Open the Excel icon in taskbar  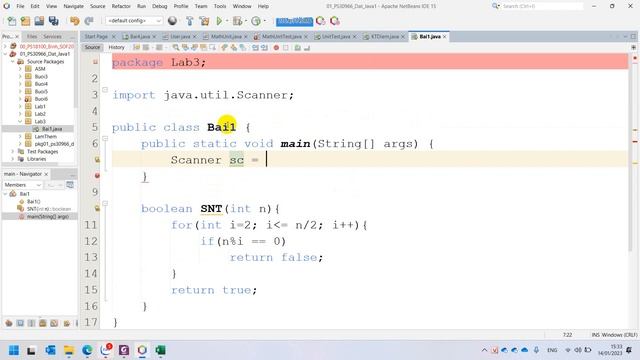[x=160, y=350]
